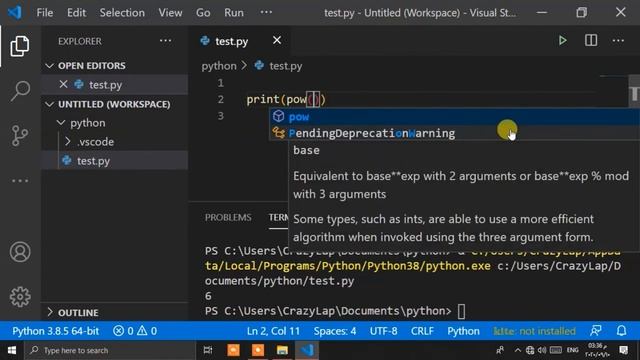Image resolution: width=640 pixels, height=360 pixels.
Task: Change language mode Python
Action: (x=463, y=331)
